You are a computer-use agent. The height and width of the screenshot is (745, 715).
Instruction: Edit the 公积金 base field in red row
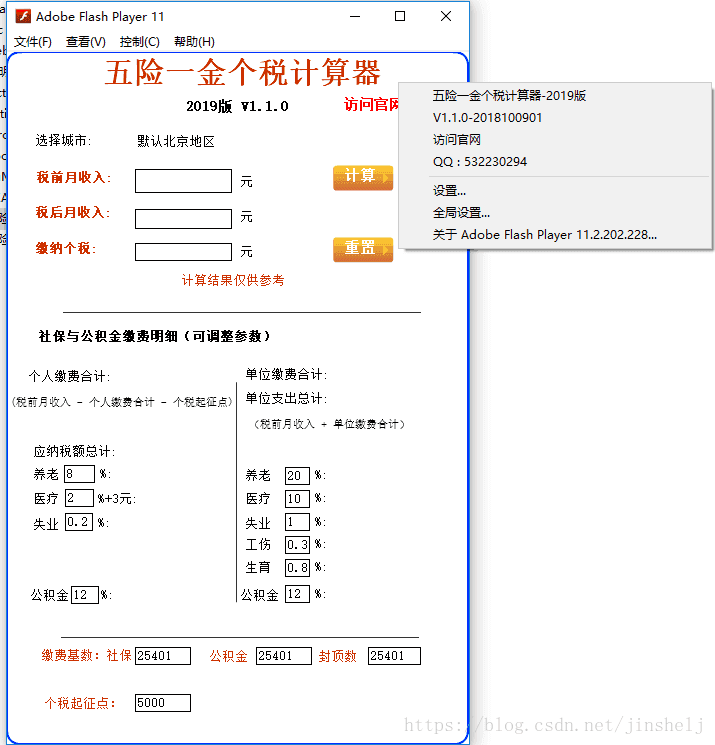[x=284, y=656]
